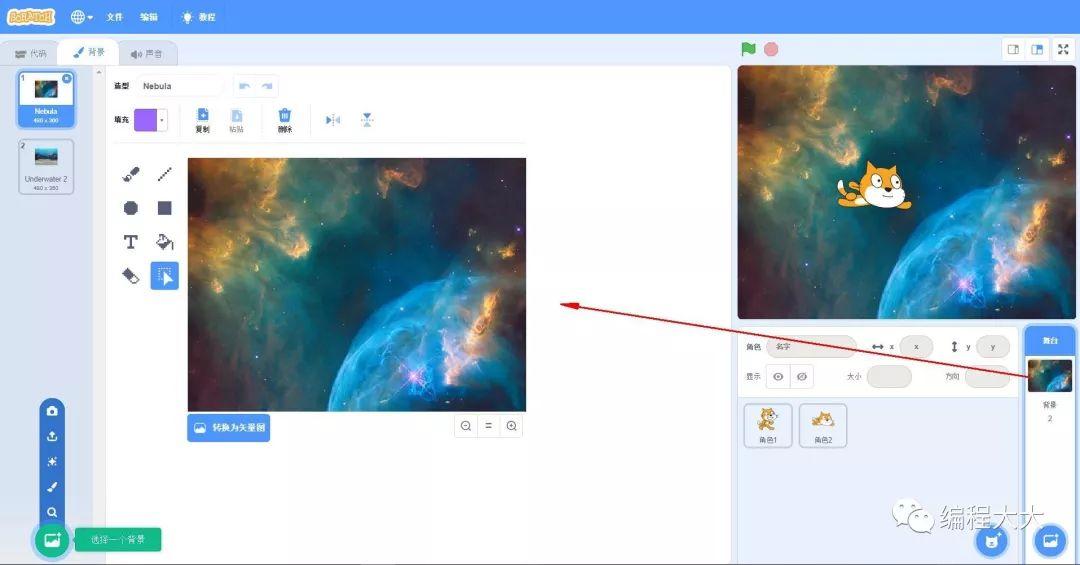Image resolution: width=1080 pixels, height=565 pixels.
Task: Select the 角色1 sprite thumbnail
Action: pyautogui.click(x=768, y=425)
